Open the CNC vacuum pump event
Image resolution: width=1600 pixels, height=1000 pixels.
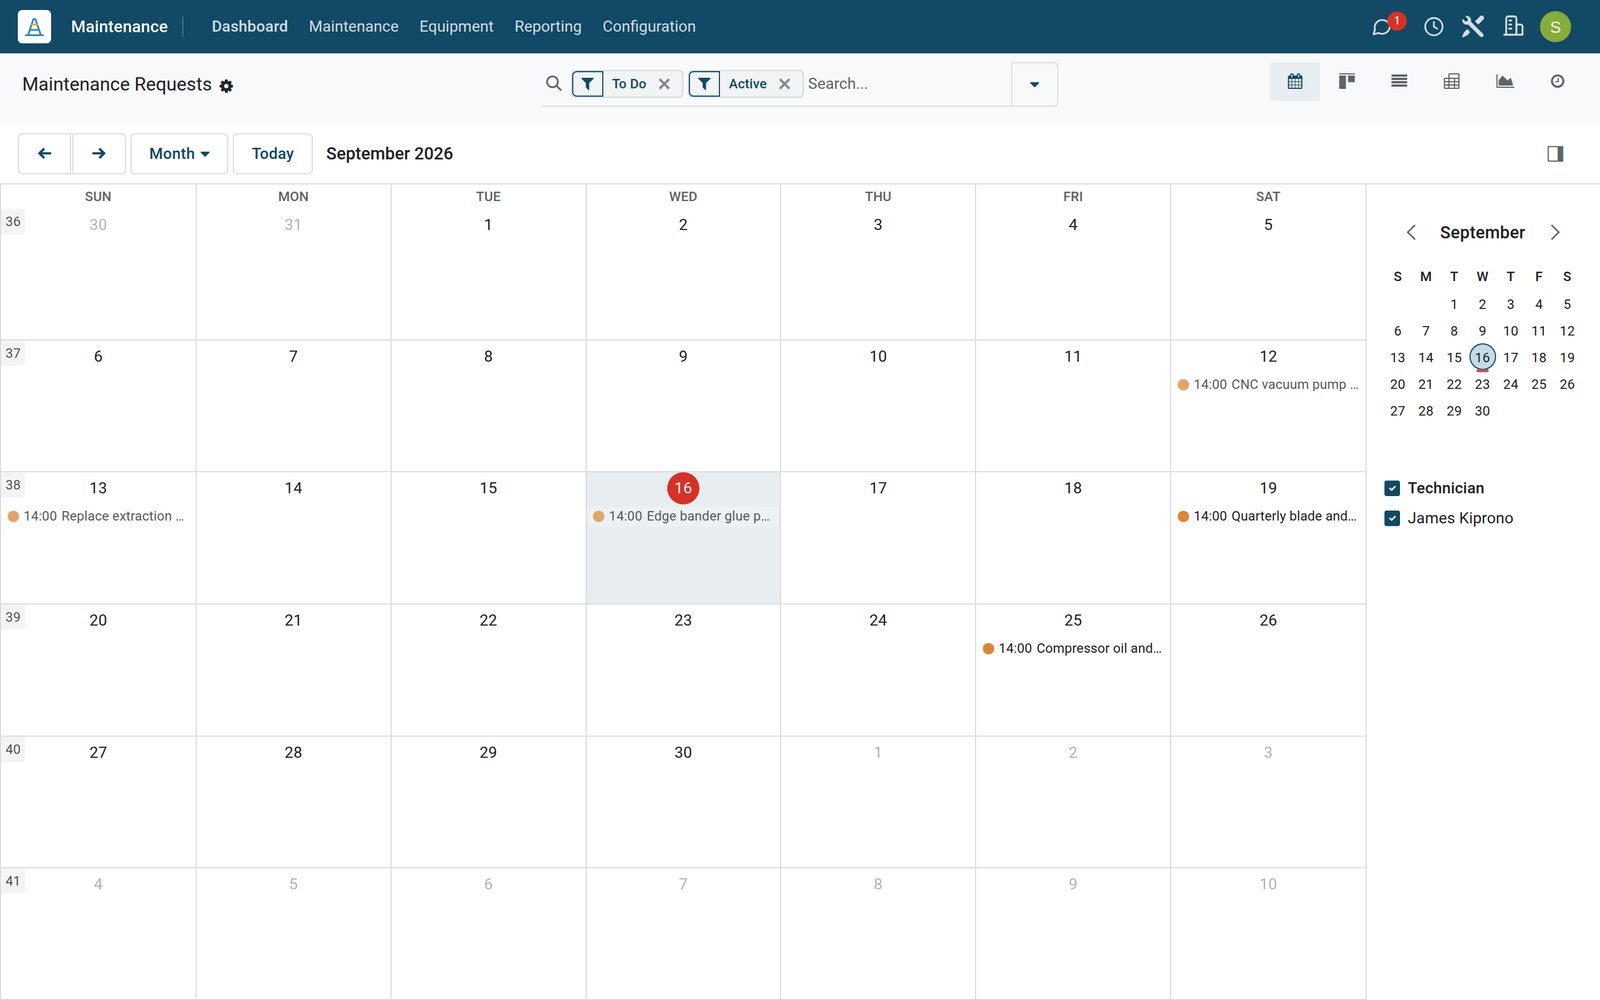pyautogui.click(x=1267, y=385)
